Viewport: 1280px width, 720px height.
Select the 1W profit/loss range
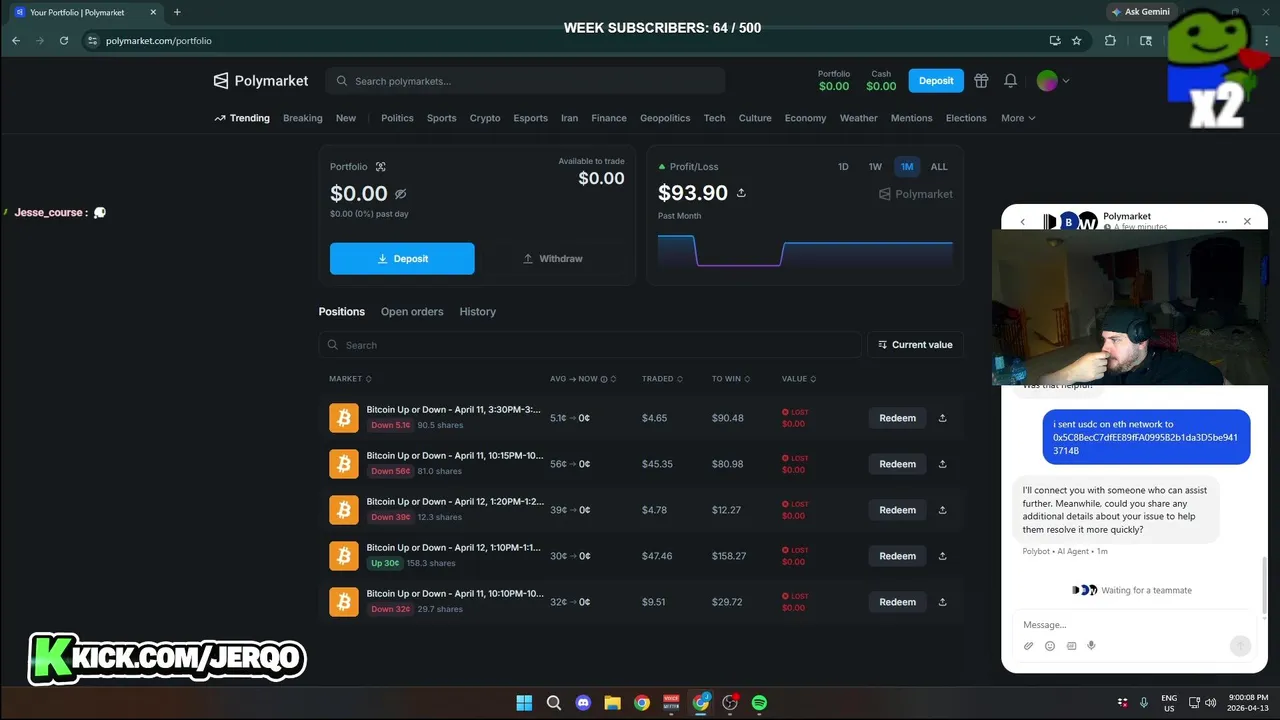[875, 167]
